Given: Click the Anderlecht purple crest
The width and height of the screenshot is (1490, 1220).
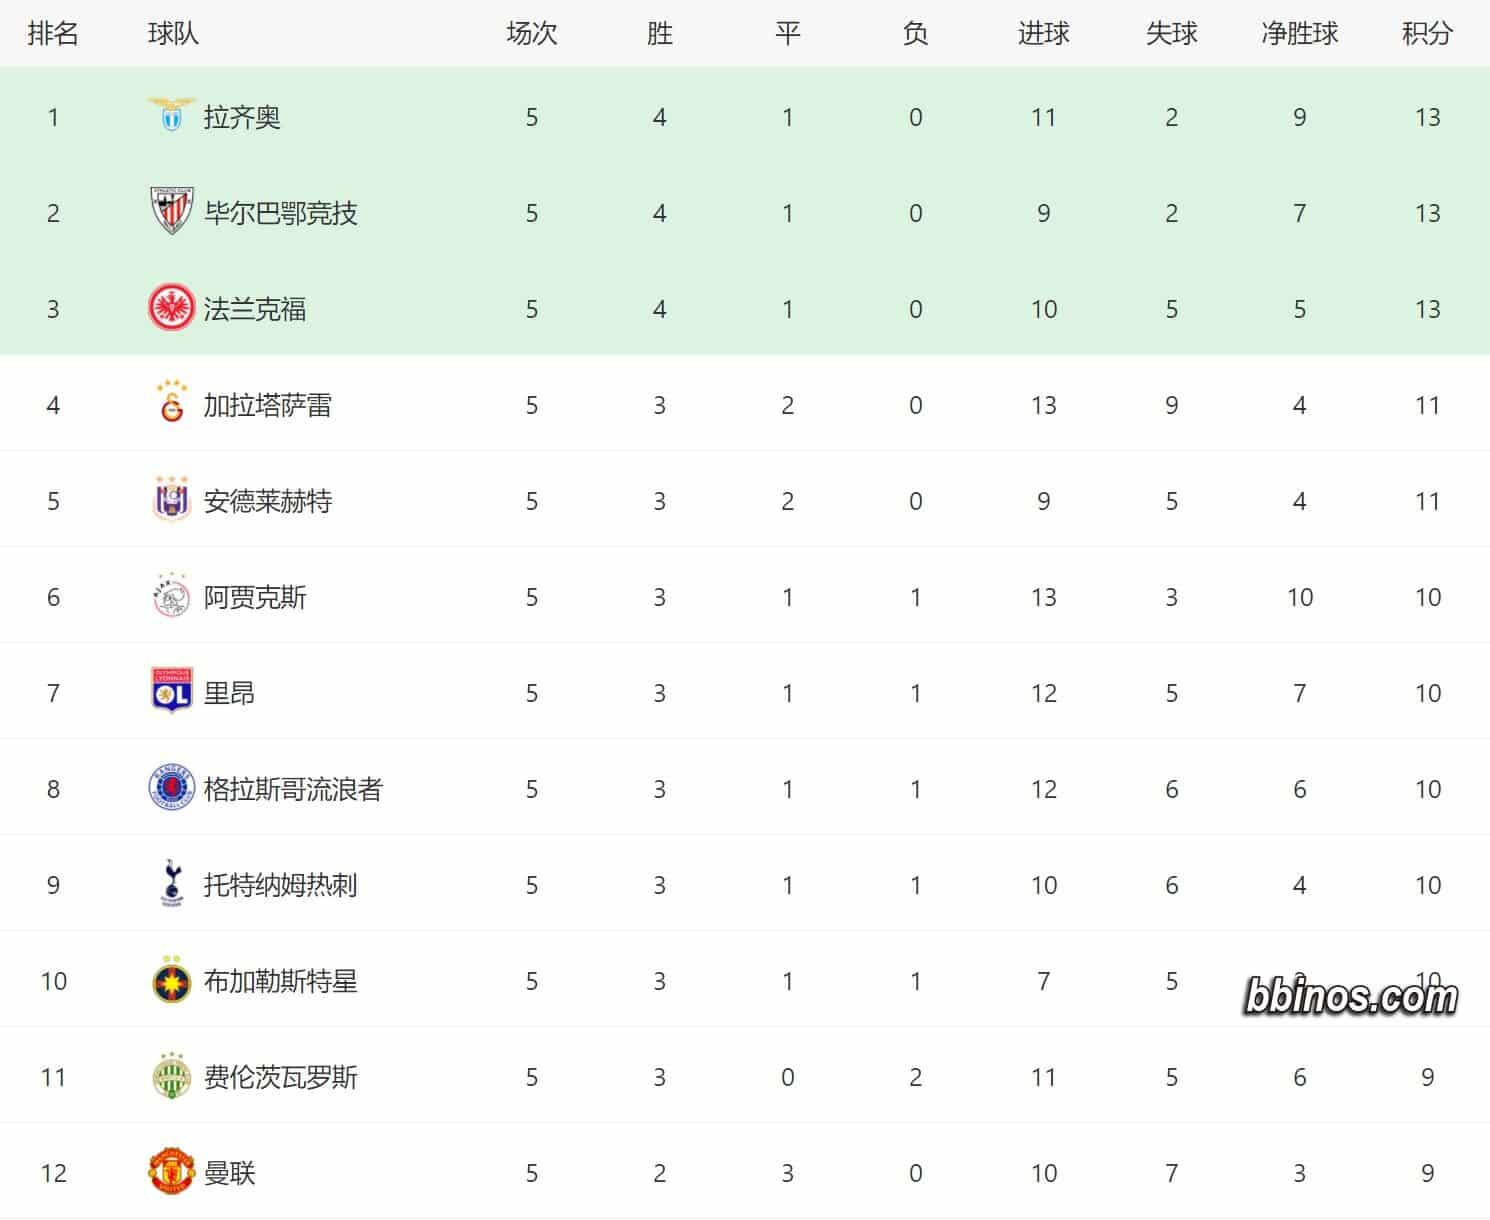Looking at the screenshot, I should coord(171,499).
